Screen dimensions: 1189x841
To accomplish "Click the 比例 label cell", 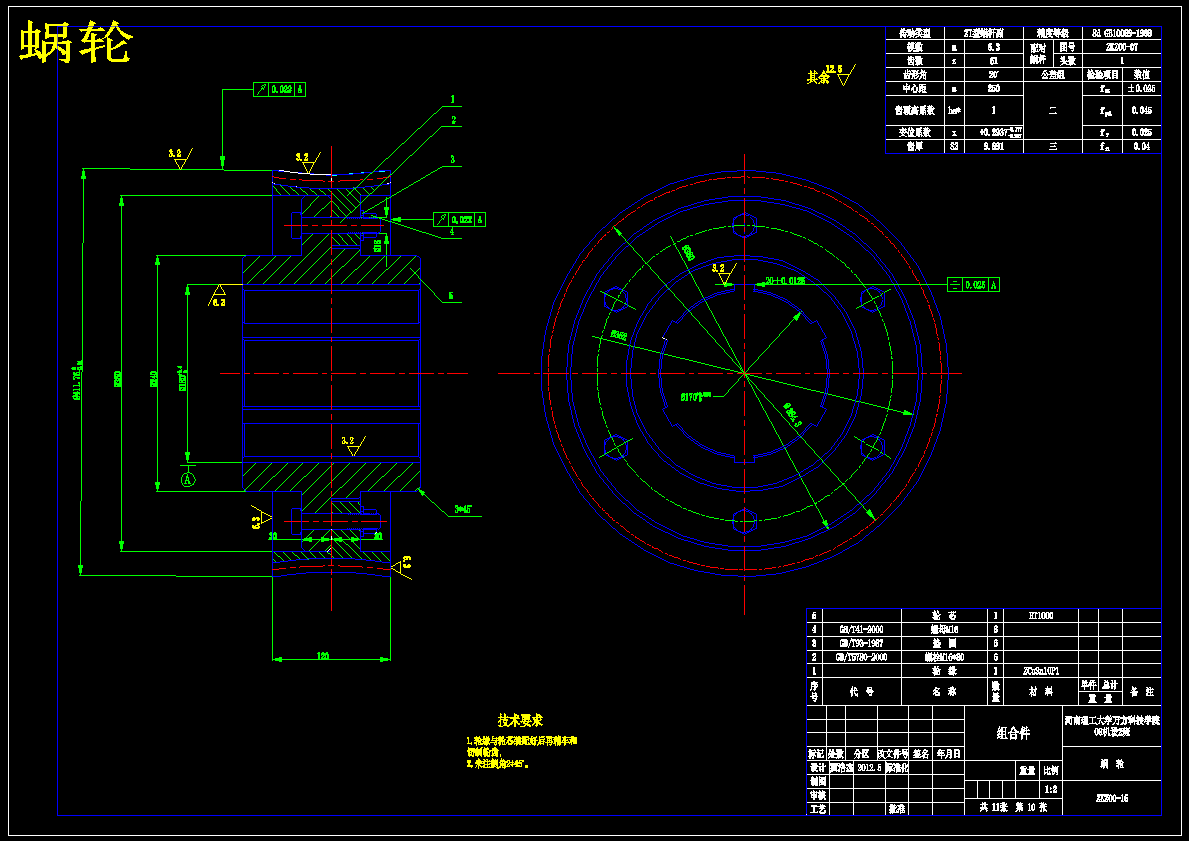I will click(x=1050, y=770).
